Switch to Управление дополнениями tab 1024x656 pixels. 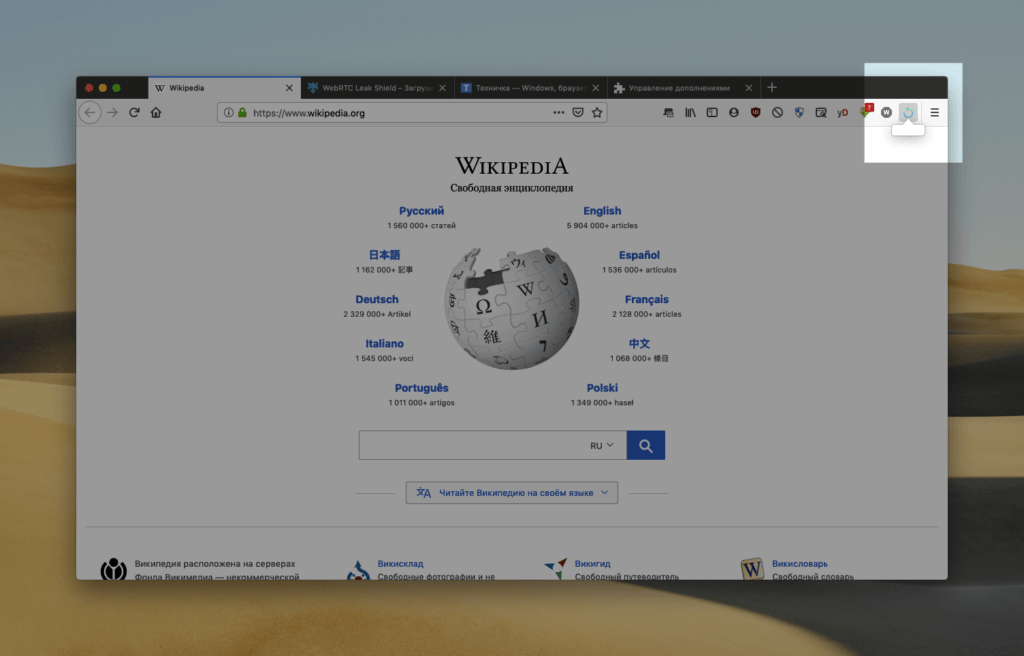[683, 88]
